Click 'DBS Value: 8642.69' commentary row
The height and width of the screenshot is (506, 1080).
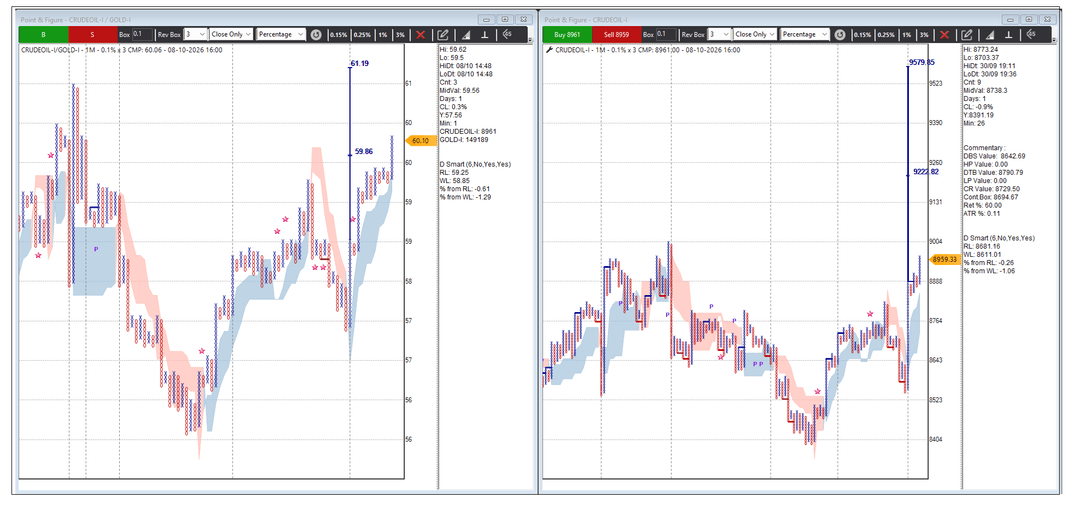[x=995, y=156]
